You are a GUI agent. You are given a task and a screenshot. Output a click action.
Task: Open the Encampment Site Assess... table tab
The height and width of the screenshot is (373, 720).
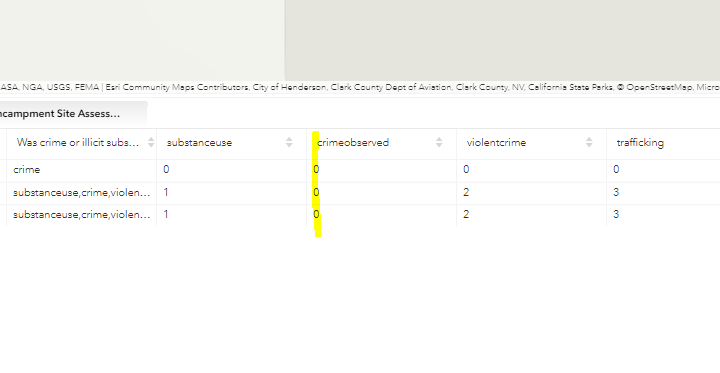(73, 113)
